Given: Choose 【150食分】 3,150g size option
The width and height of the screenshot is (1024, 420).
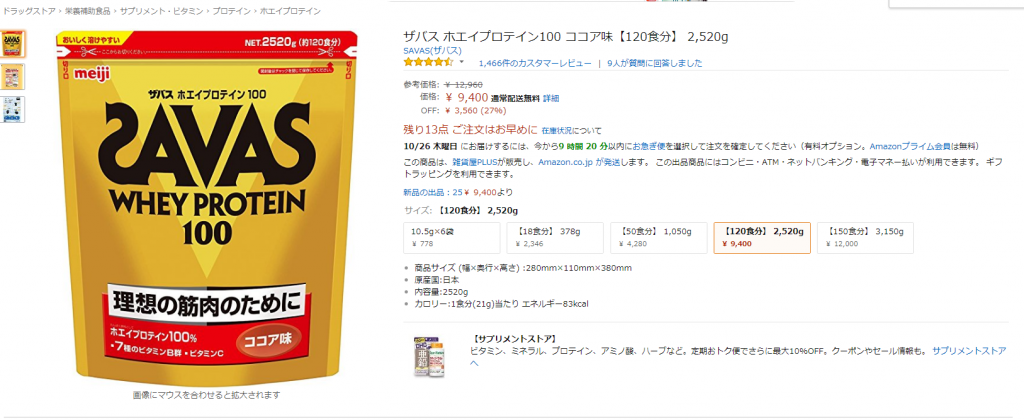Looking at the screenshot, I should pyautogui.click(x=865, y=238).
